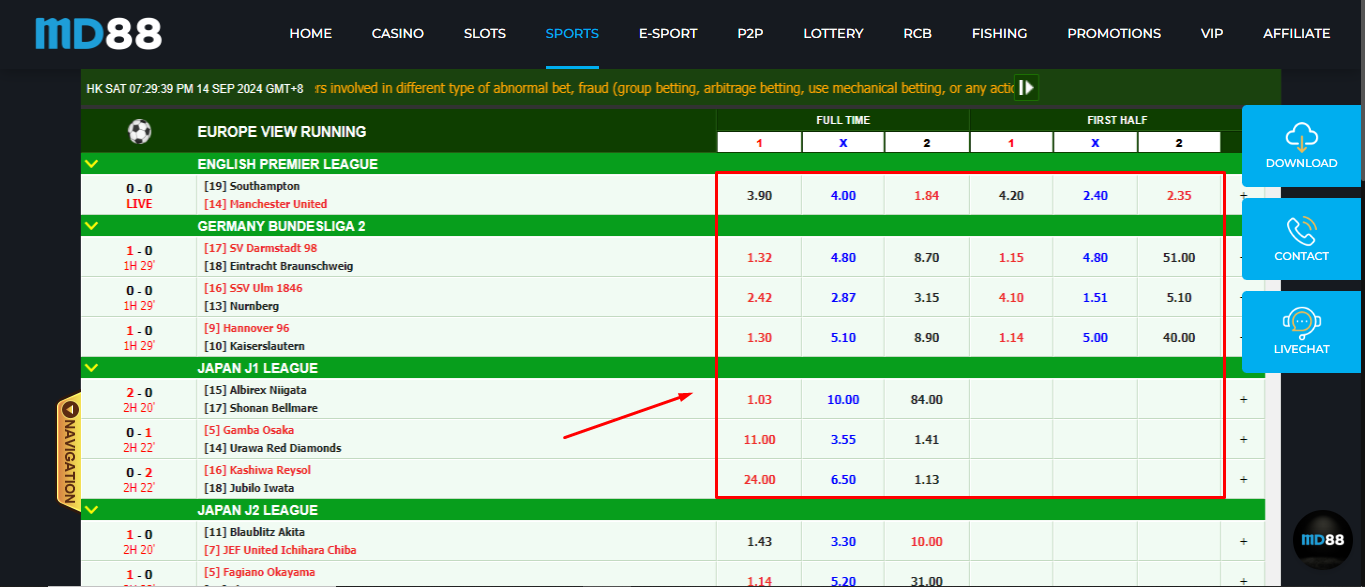1365x587 pixels.
Task: Collapse the GERMANY BUNDESLIGA 2 section
Action: click(93, 226)
